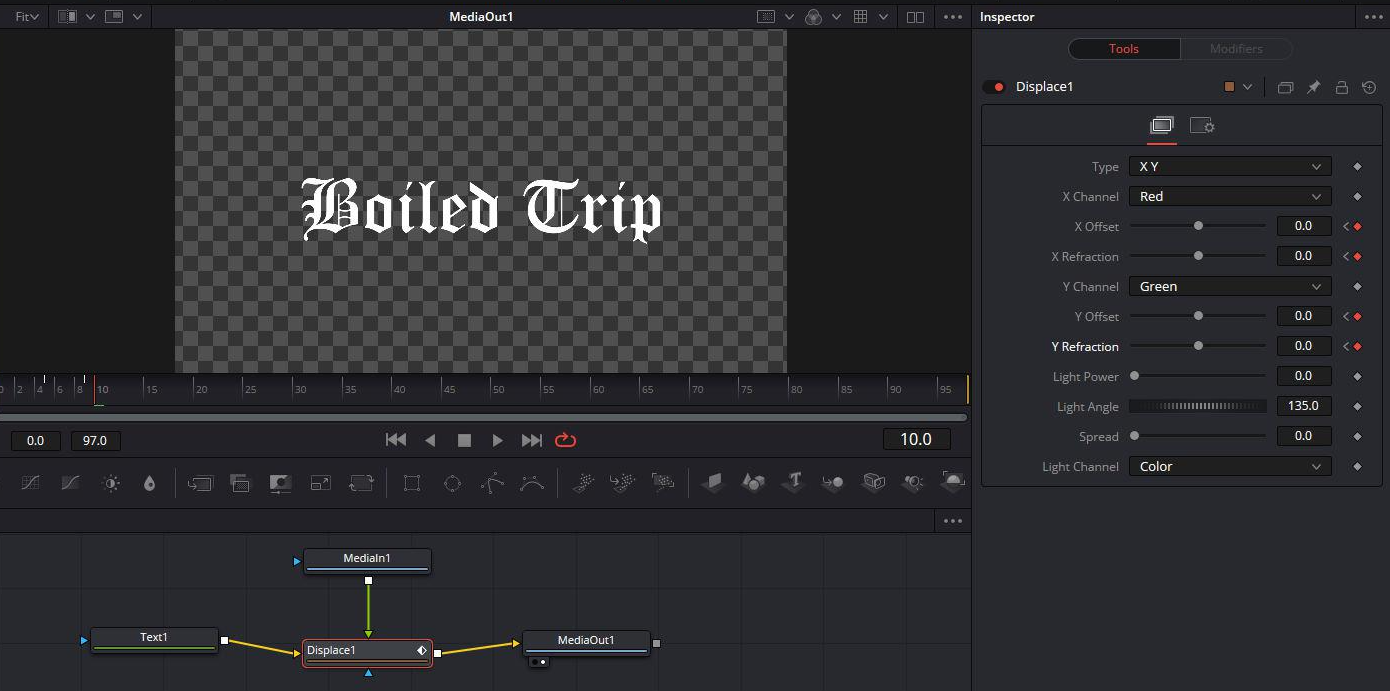This screenshot has width=1390, height=691.
Task: Expand the Displace1 node color dropdown arrow
Action: click(1247, 87)
